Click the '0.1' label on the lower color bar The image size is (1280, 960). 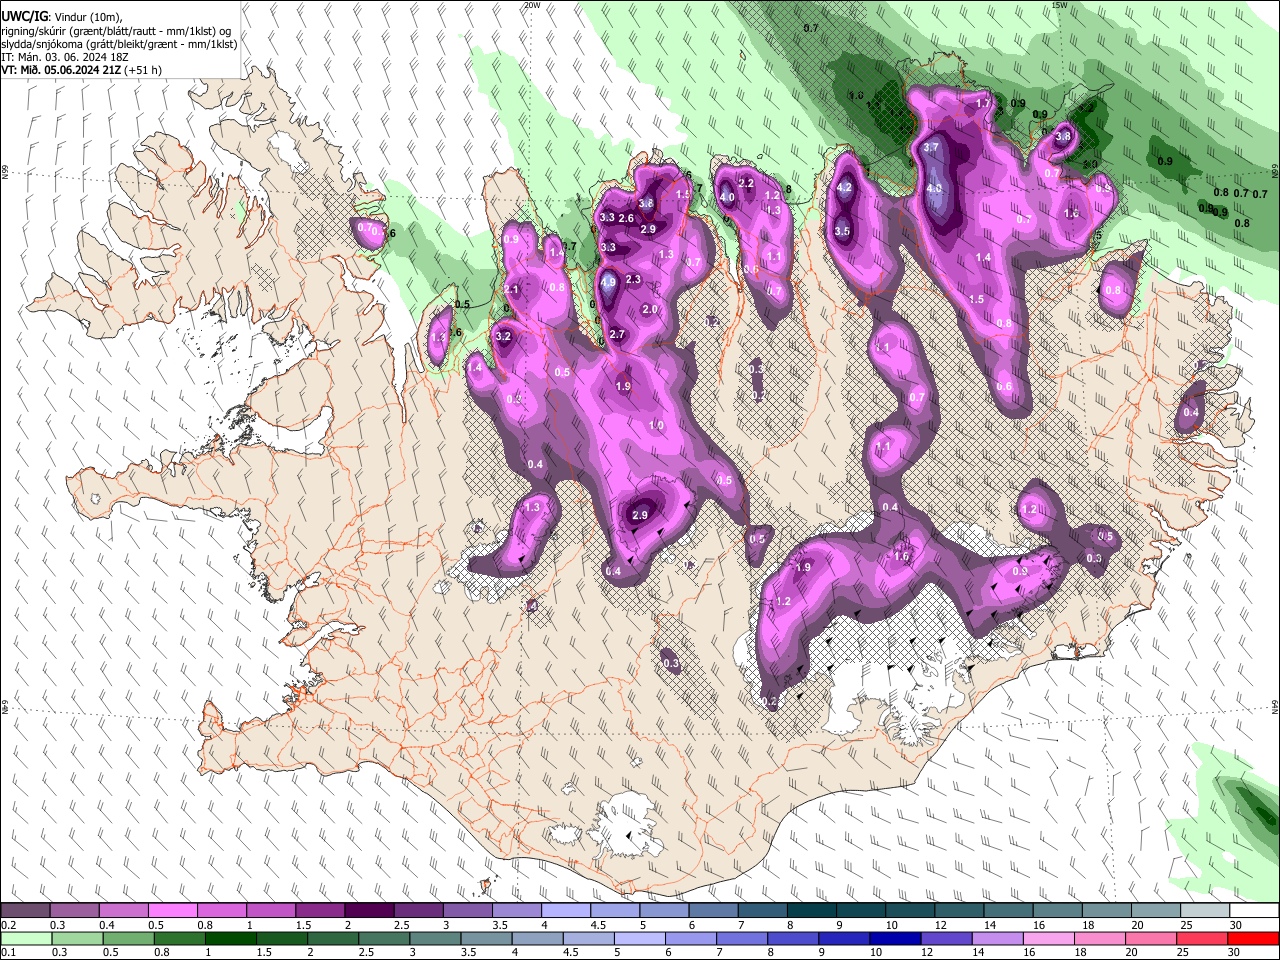[x=9, y=952]
